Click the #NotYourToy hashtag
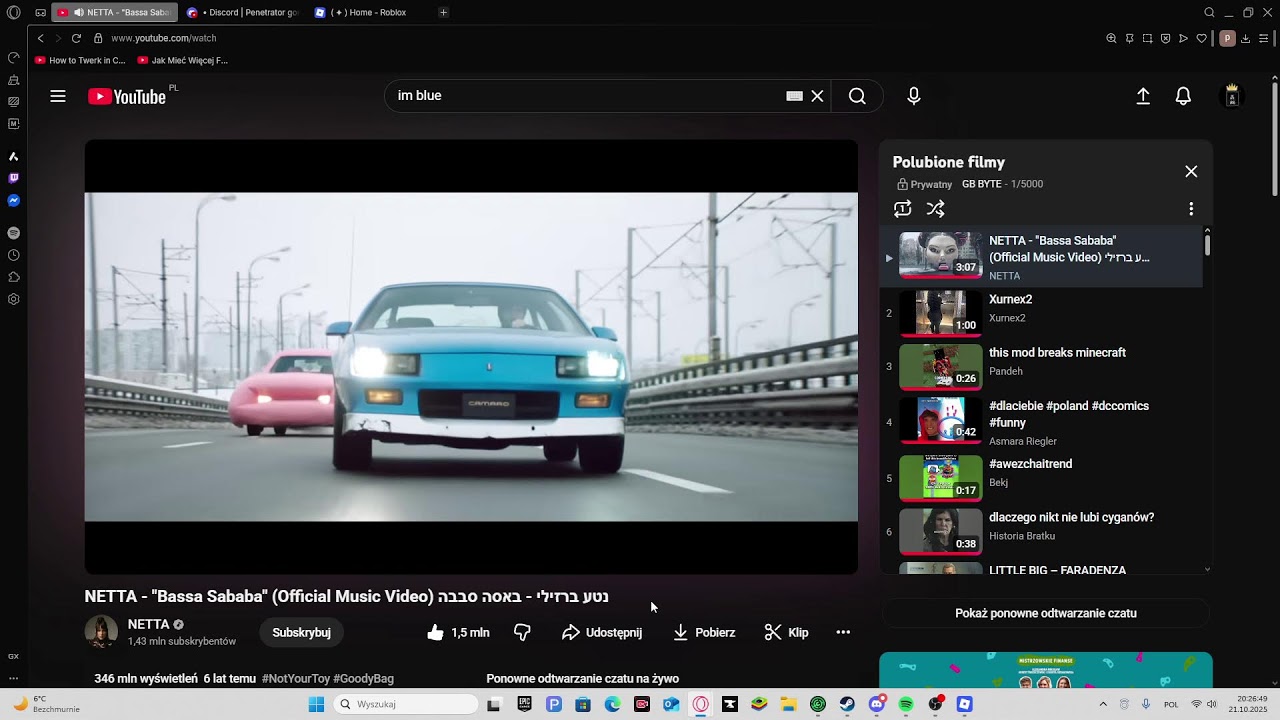 click(296, 679)
